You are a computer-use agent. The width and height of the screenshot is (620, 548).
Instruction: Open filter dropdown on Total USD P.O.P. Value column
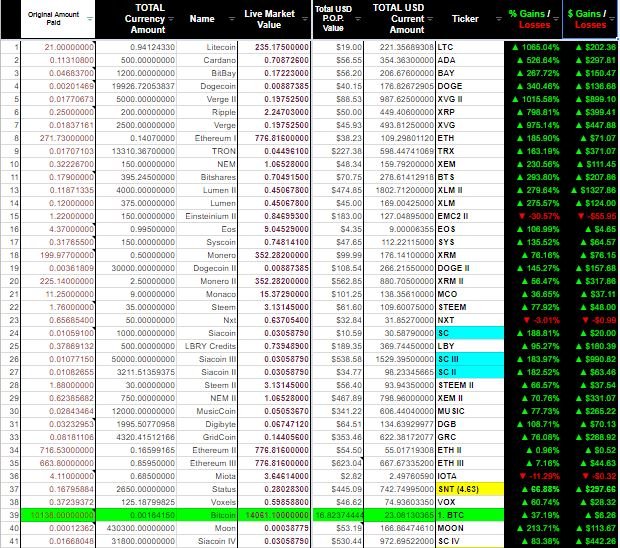[358, 19]
